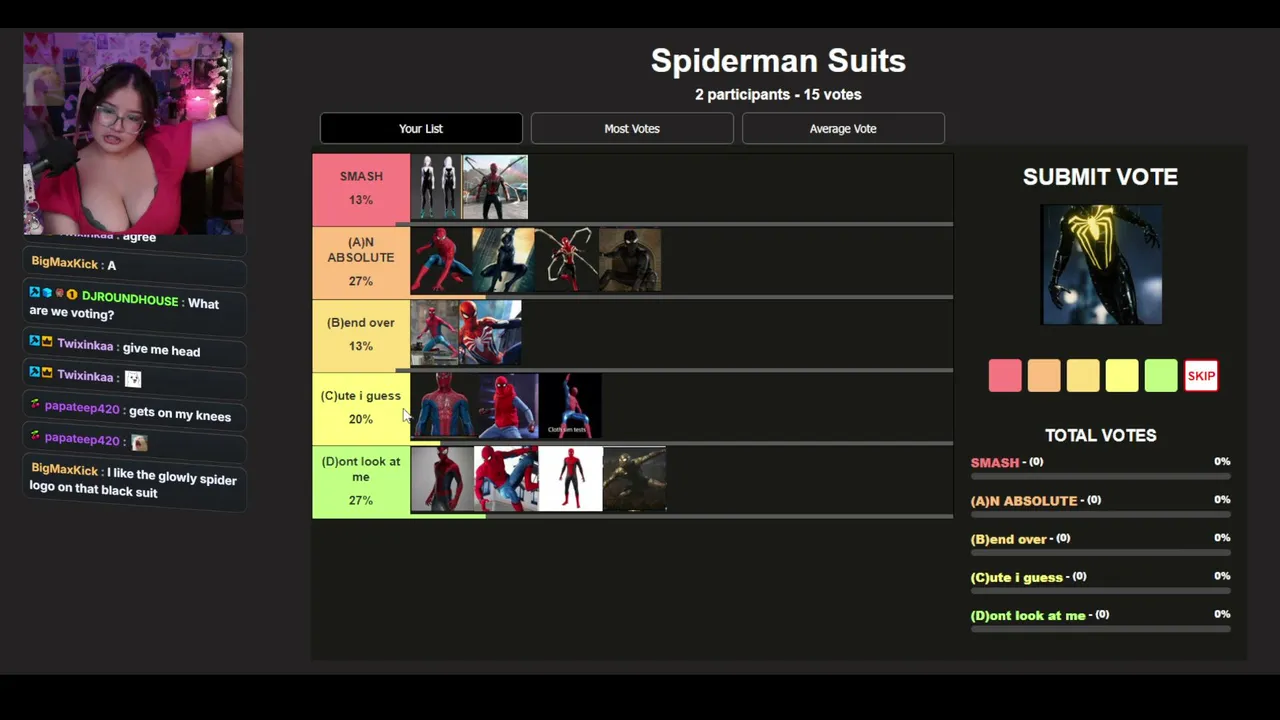Select the 2 participants - 15 votes text
The width and height of the screenshot is (1280, 720).
click(x=778, y=94)
